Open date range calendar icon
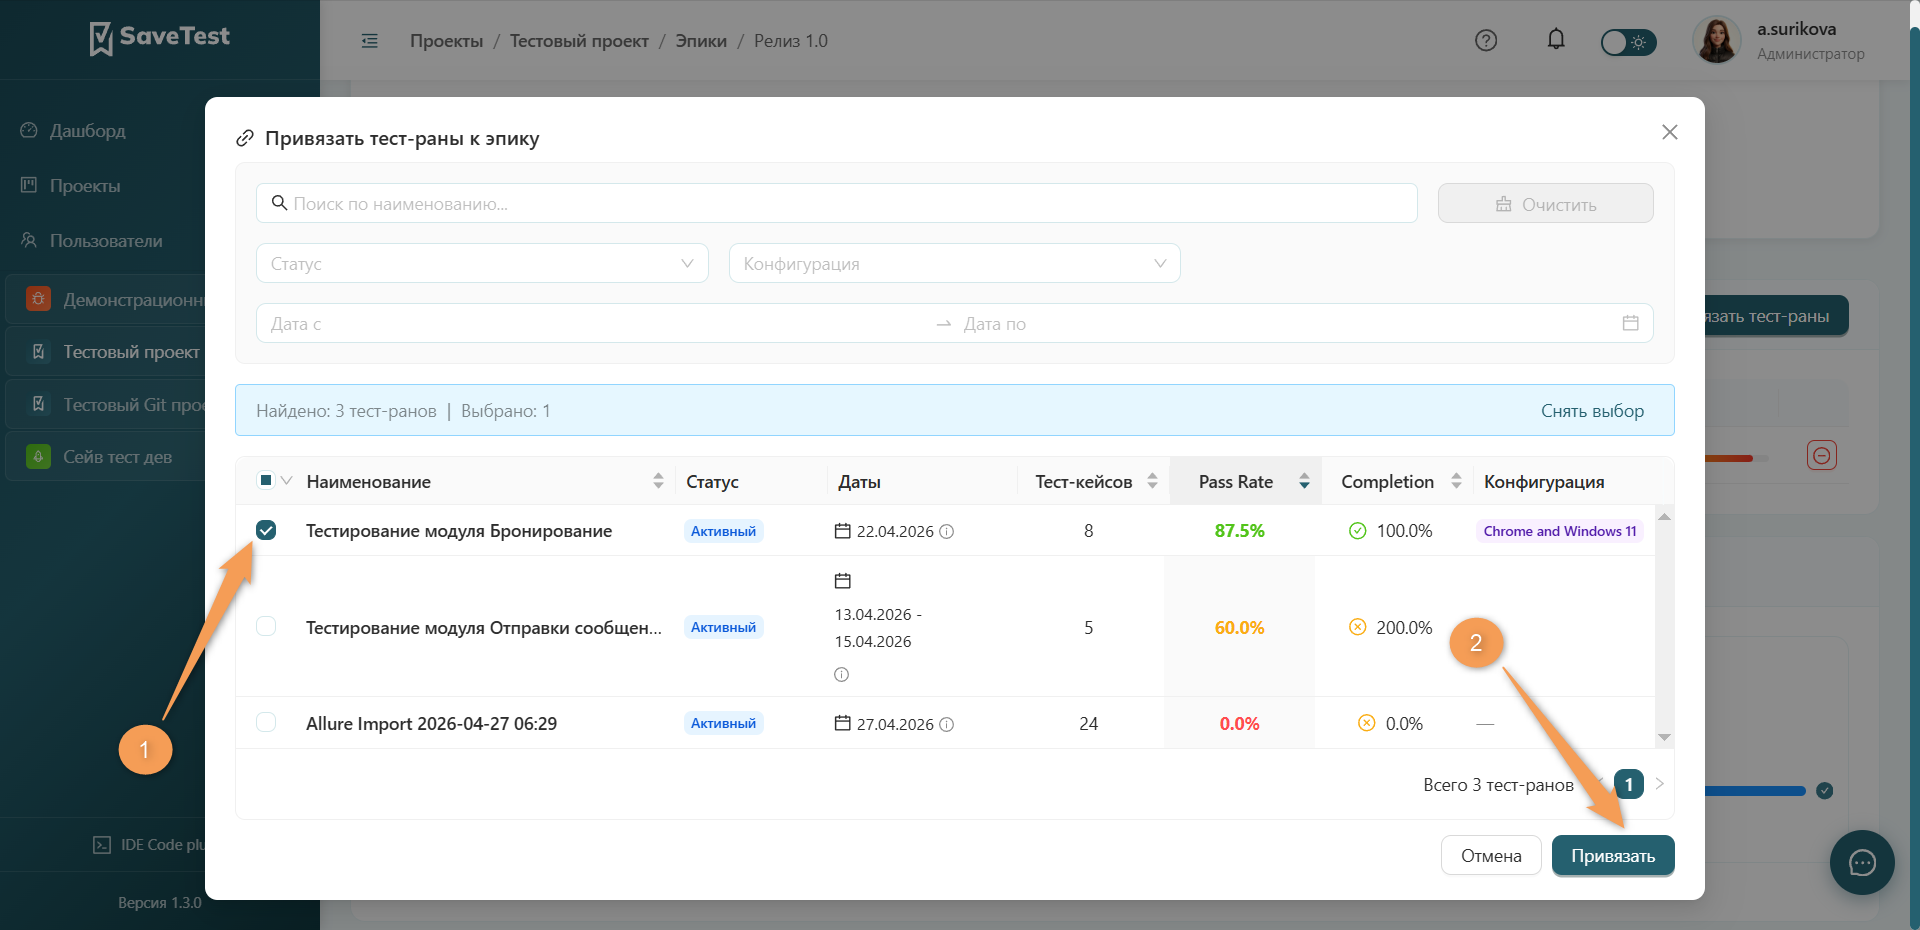Screen dimensions: 1920x930 [1630, 323]
